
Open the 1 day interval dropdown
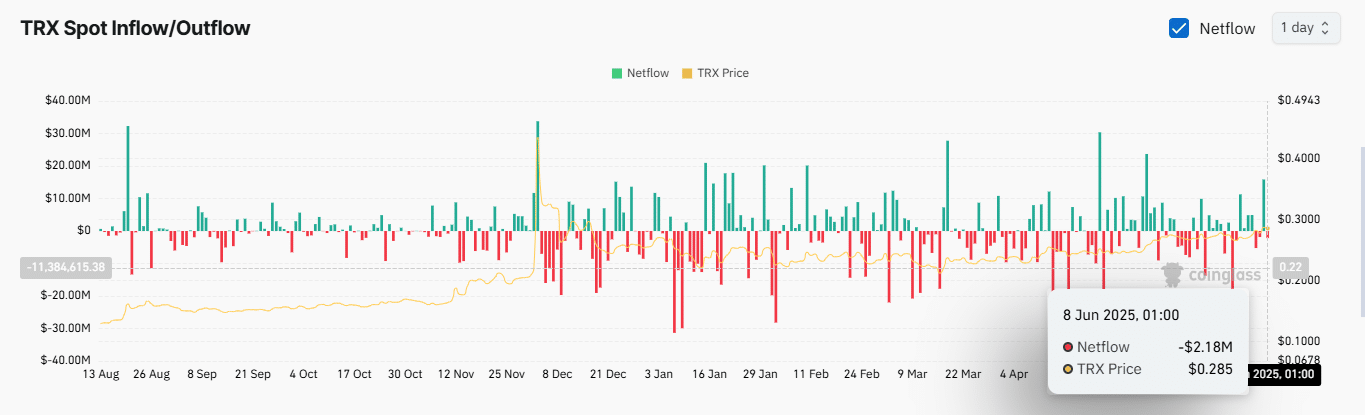(1305, 28)
